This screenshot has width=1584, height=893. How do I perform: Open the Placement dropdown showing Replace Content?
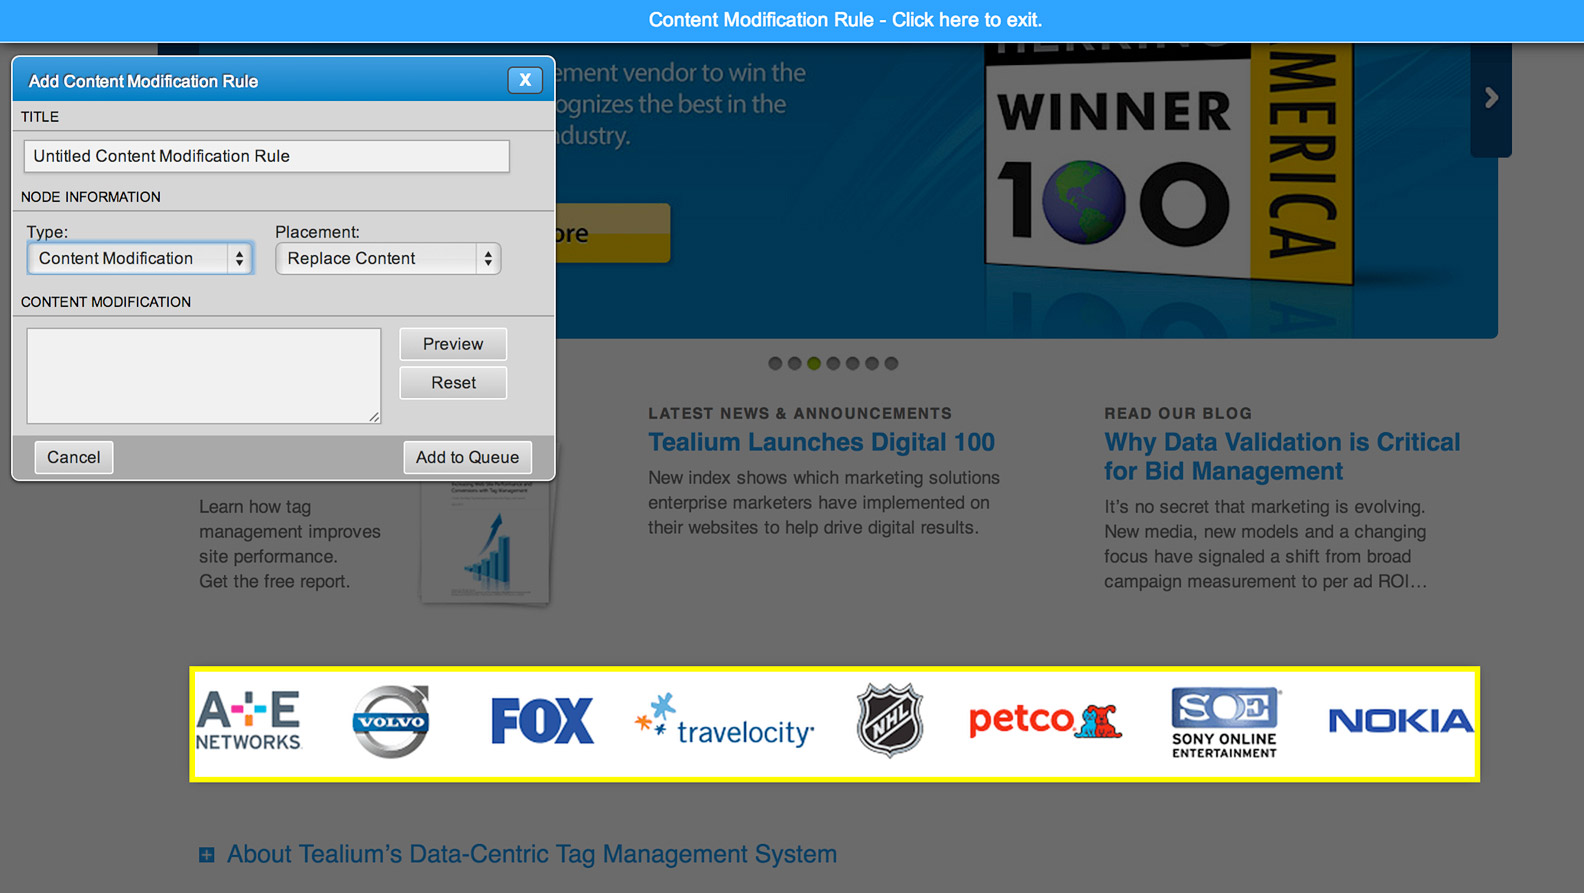pos(388,258)
